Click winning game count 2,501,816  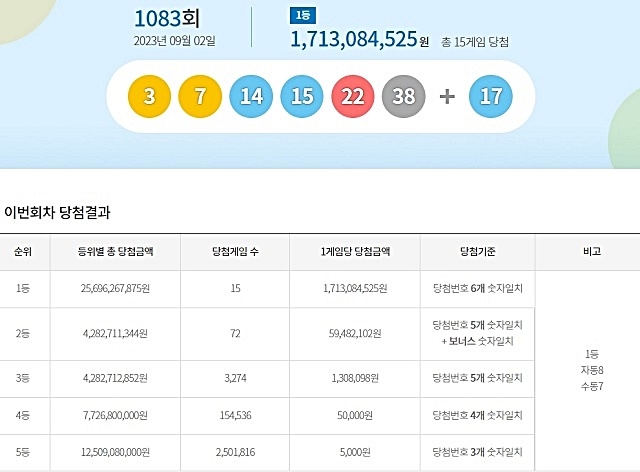(236, 452)
